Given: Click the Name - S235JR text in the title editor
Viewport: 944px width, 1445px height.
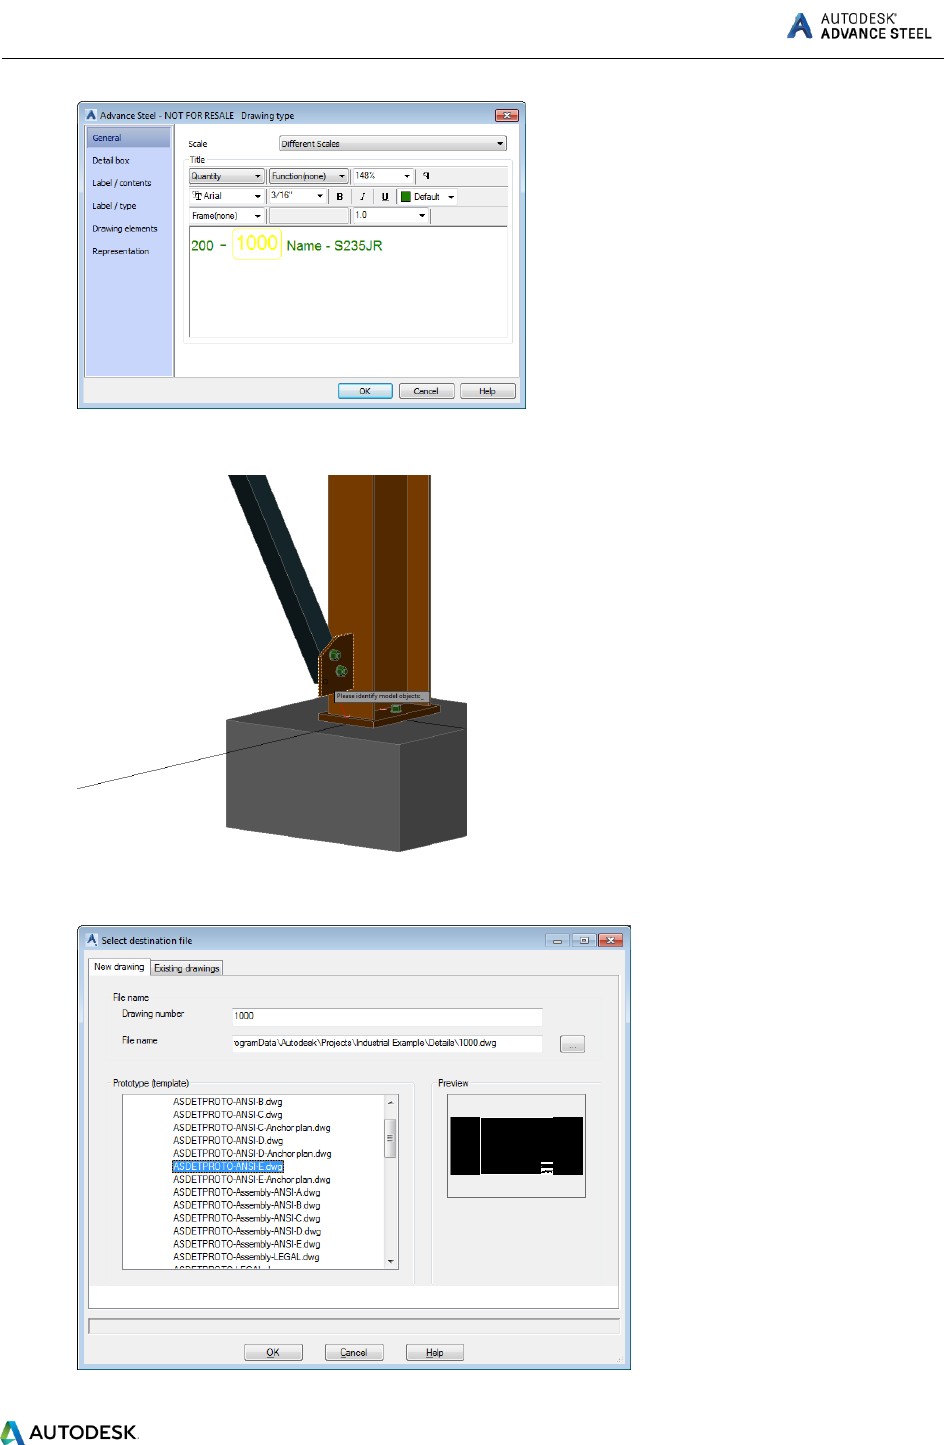Looking at the screenshot, I should pos(334,246).
